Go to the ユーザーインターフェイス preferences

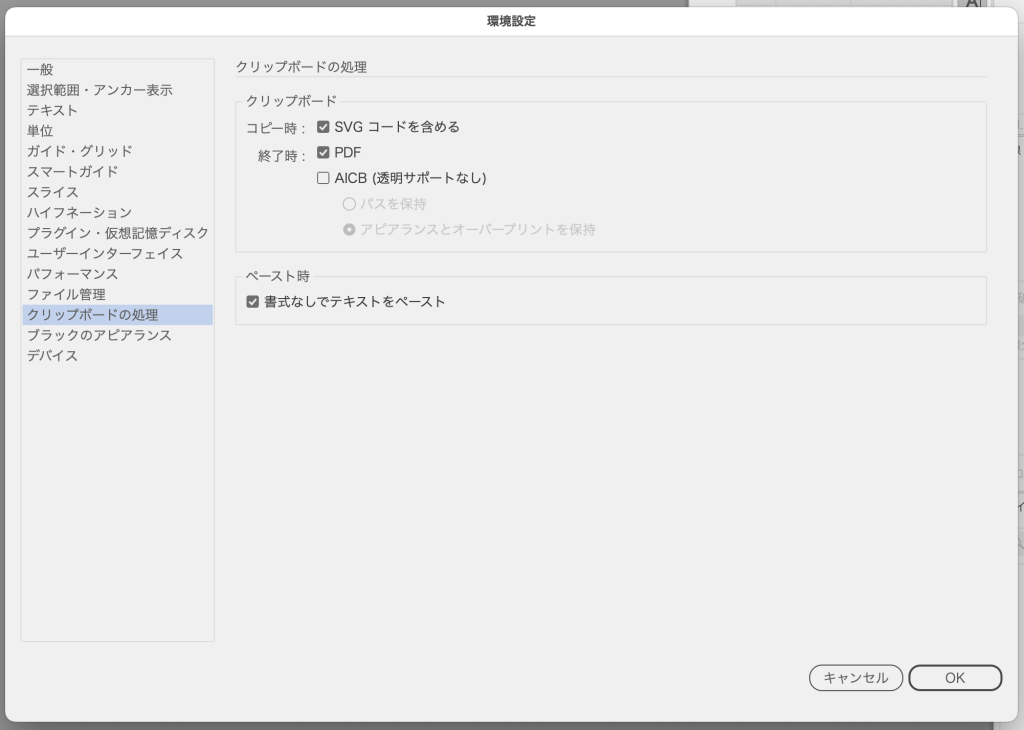pyautogui.click(x=105, y=254)
